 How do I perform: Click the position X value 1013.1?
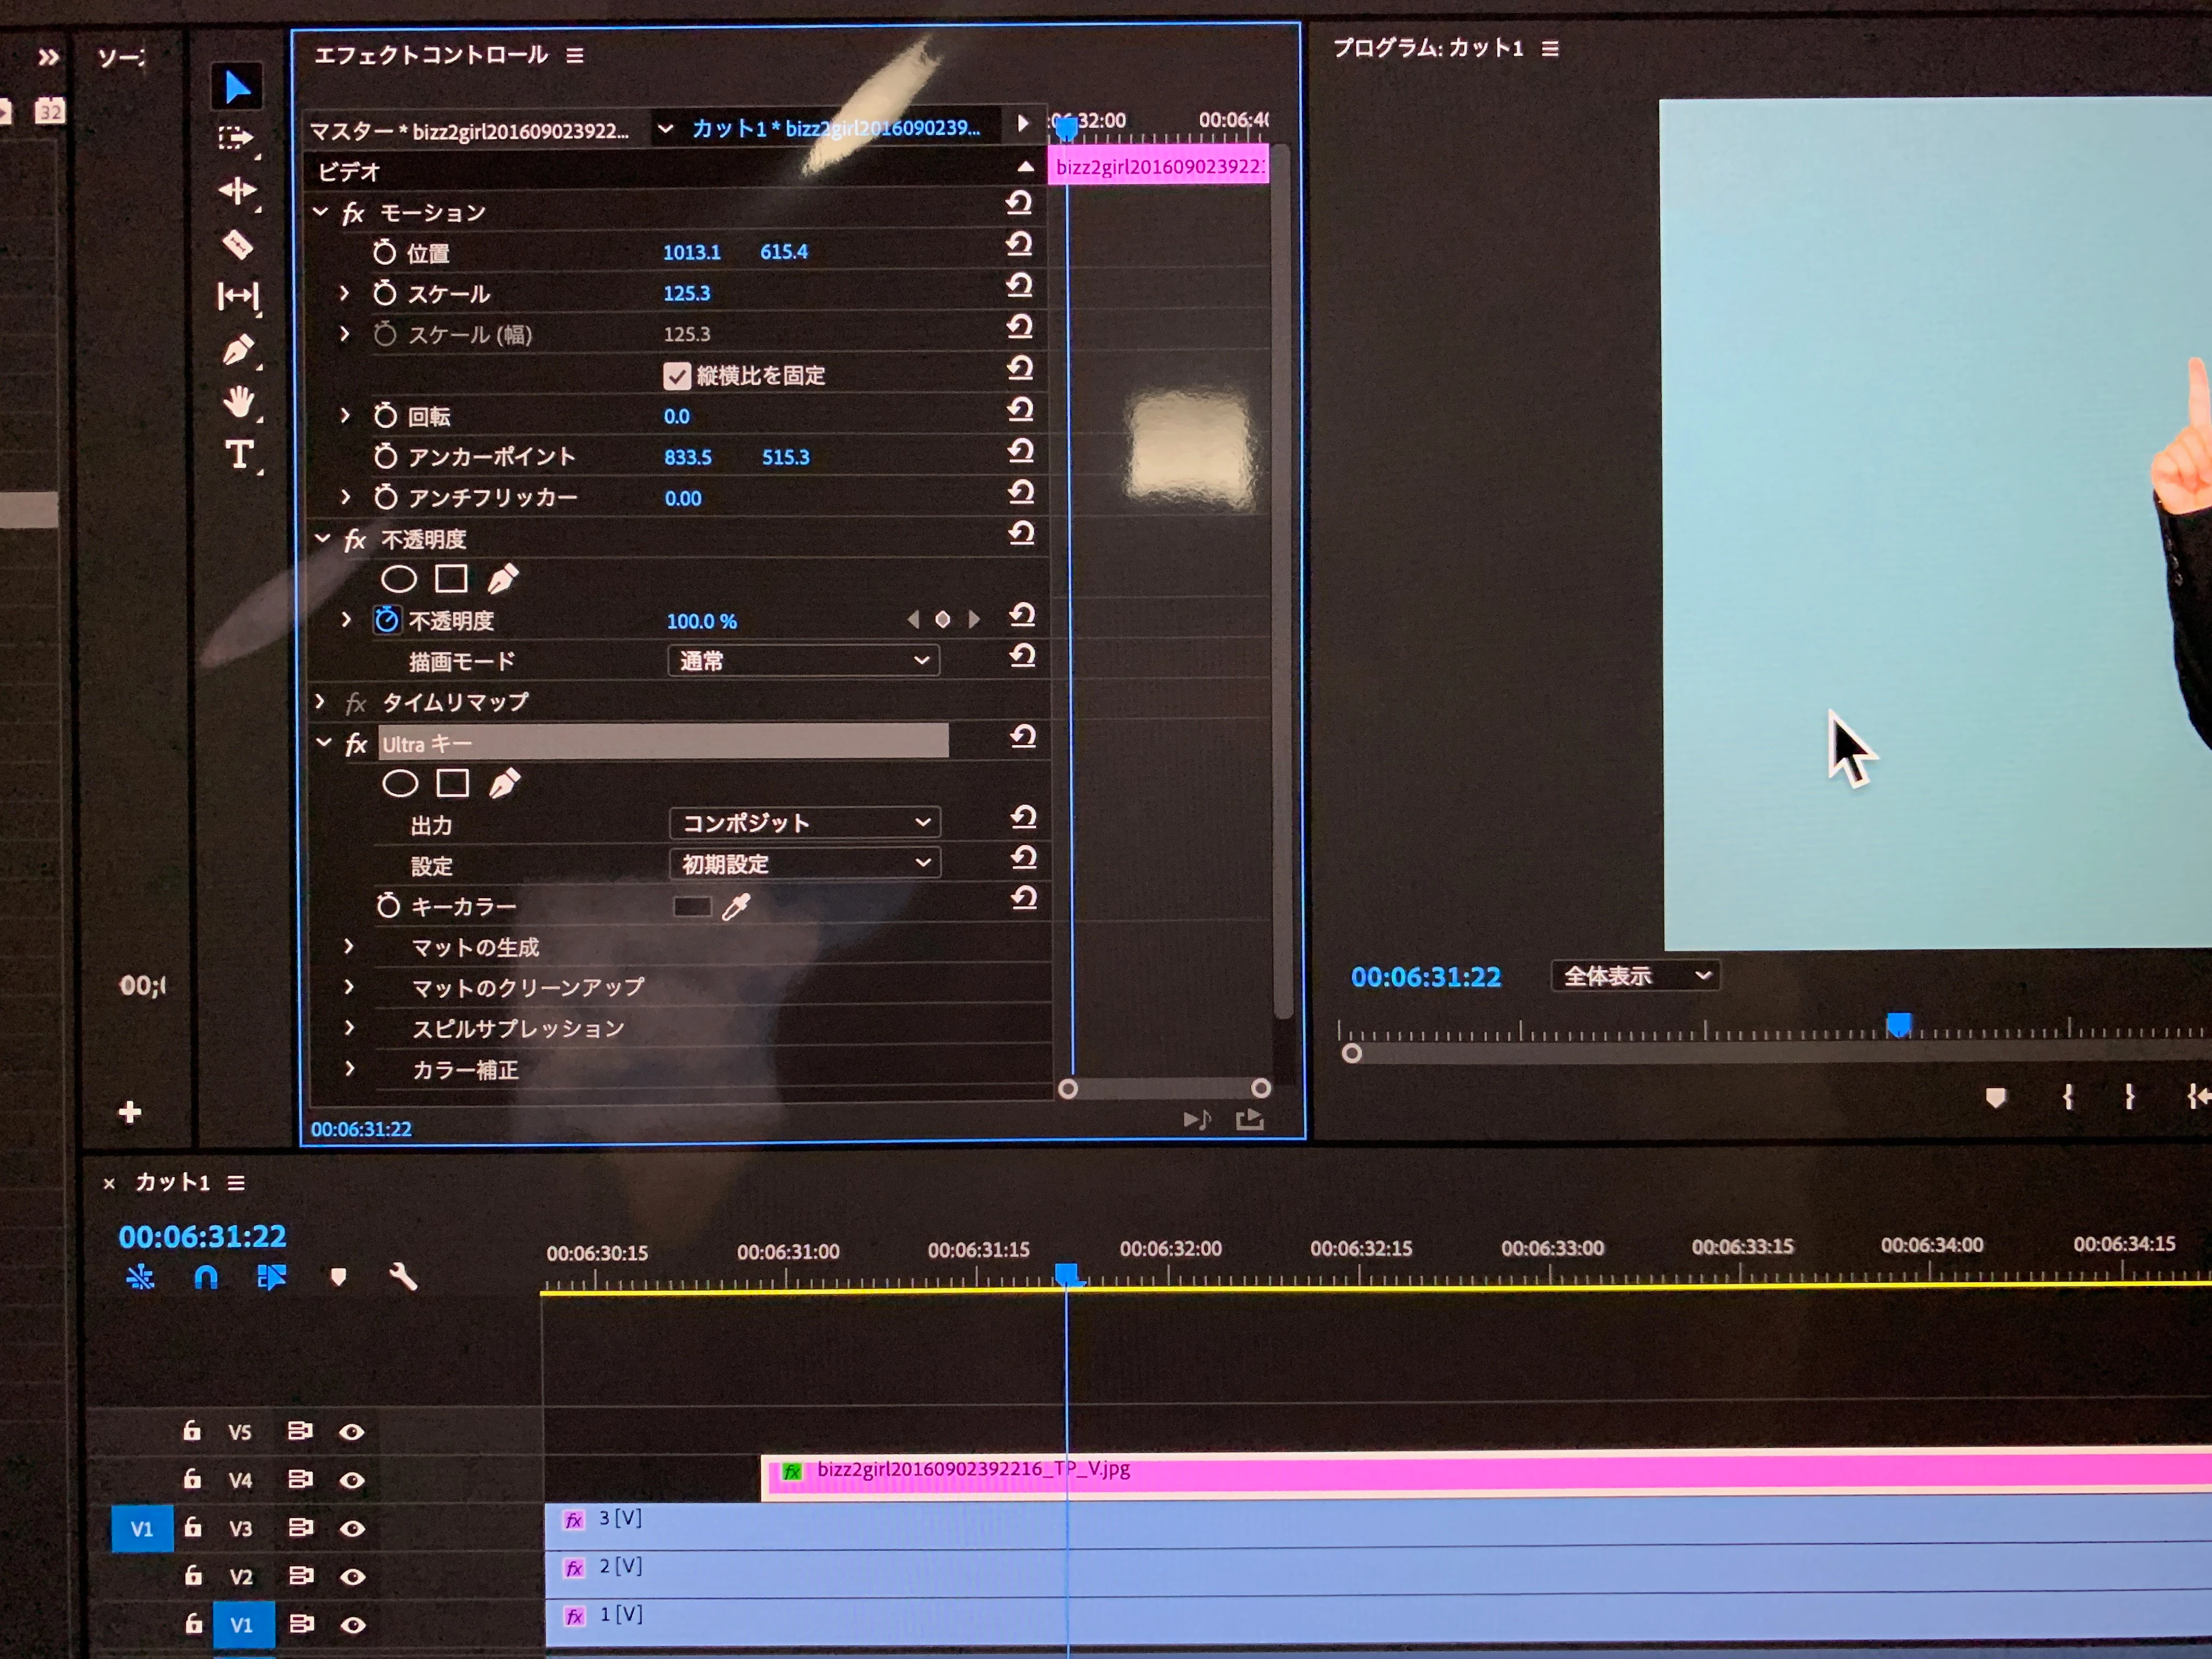tap(691, 252)
